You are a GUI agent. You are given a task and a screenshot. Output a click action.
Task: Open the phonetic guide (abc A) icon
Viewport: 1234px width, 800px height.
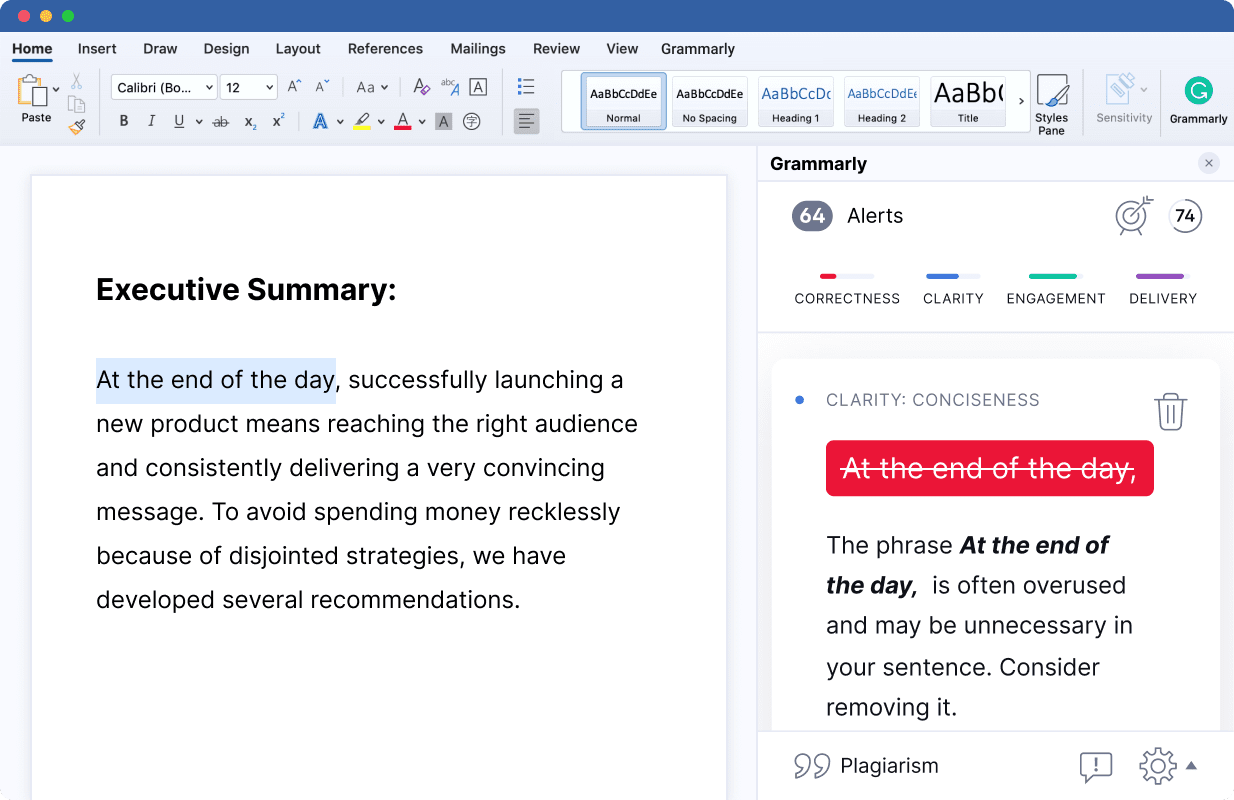coord(450,87)
